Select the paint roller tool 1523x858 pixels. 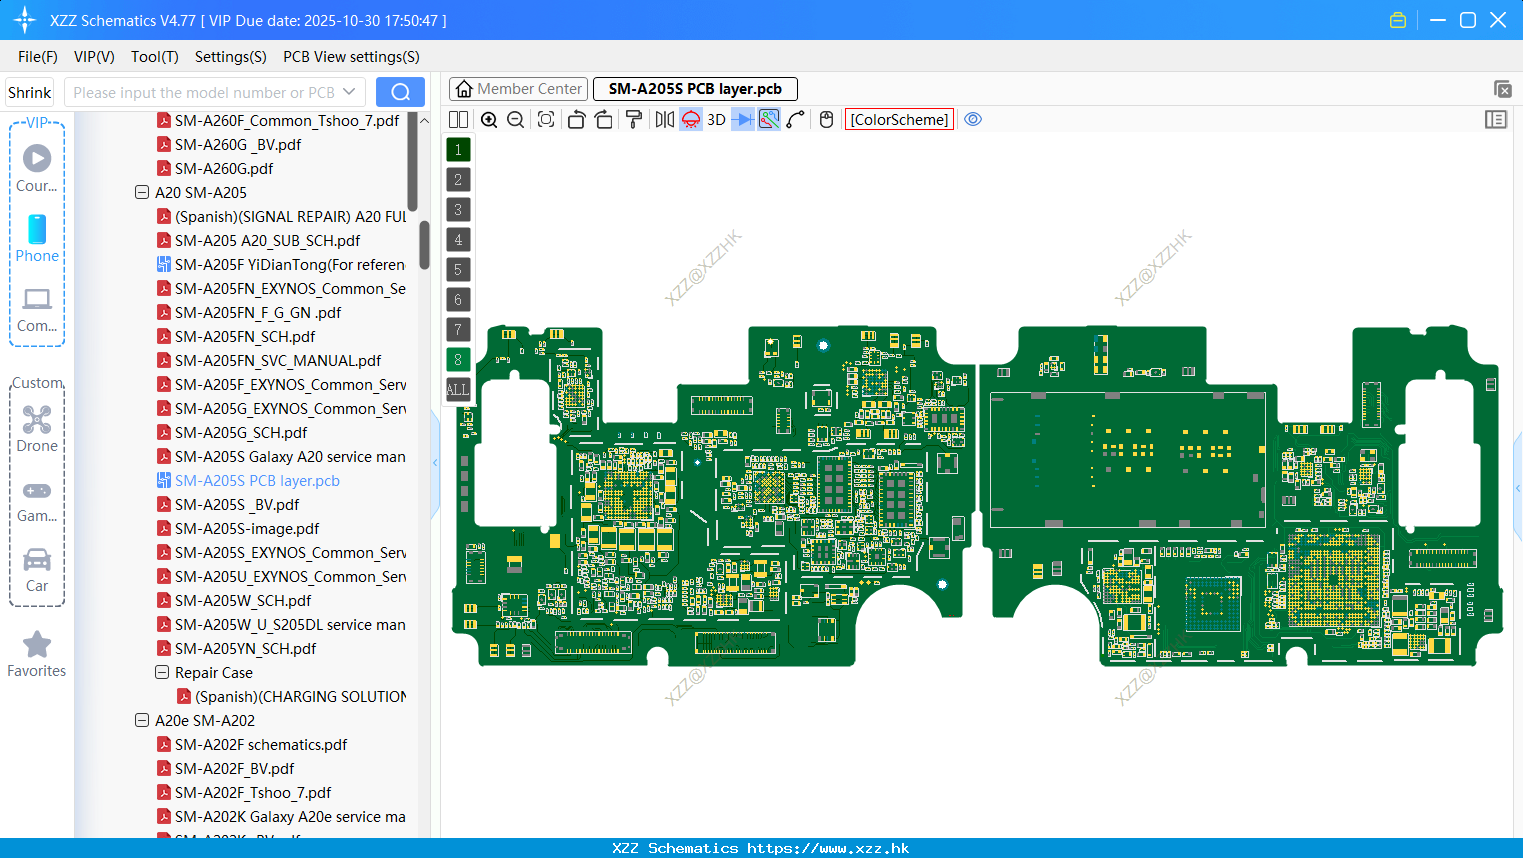(x=634, y=120)
